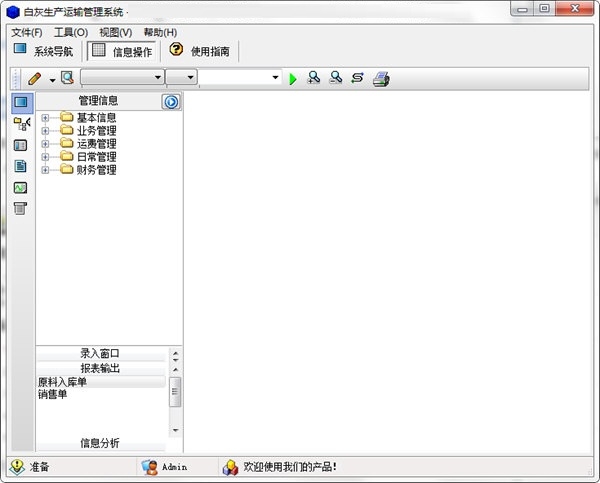Viewport: 600px width, 483px height.
Task: Click the report list scroll down arrow
Action: pos(175,430)
